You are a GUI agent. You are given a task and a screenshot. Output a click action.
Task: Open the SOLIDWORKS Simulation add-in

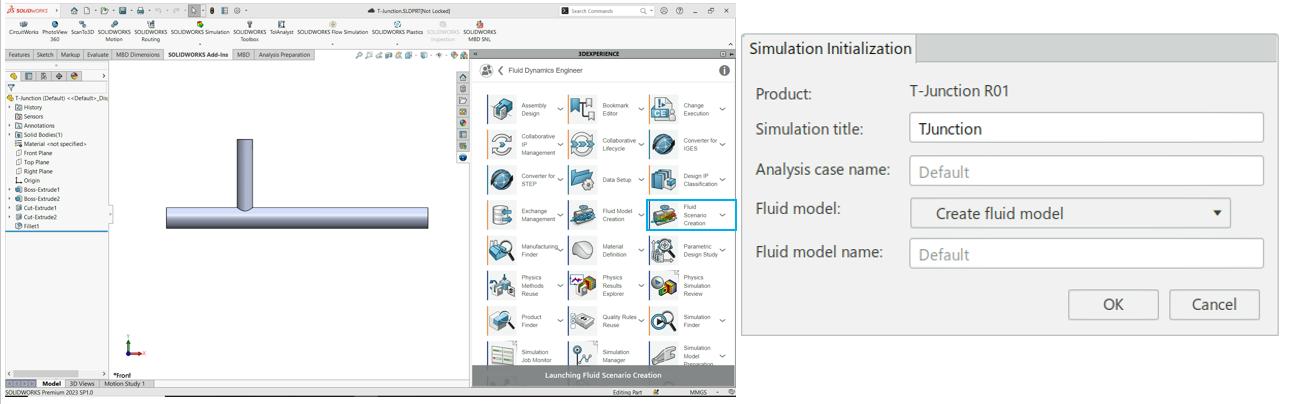tap(200, 27)
